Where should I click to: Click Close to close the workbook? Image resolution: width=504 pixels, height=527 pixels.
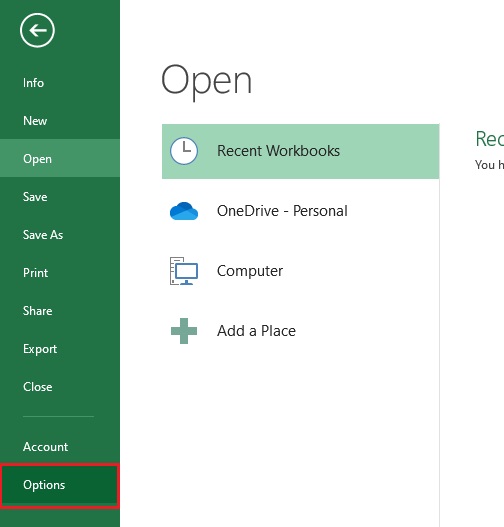click(60, 387)
